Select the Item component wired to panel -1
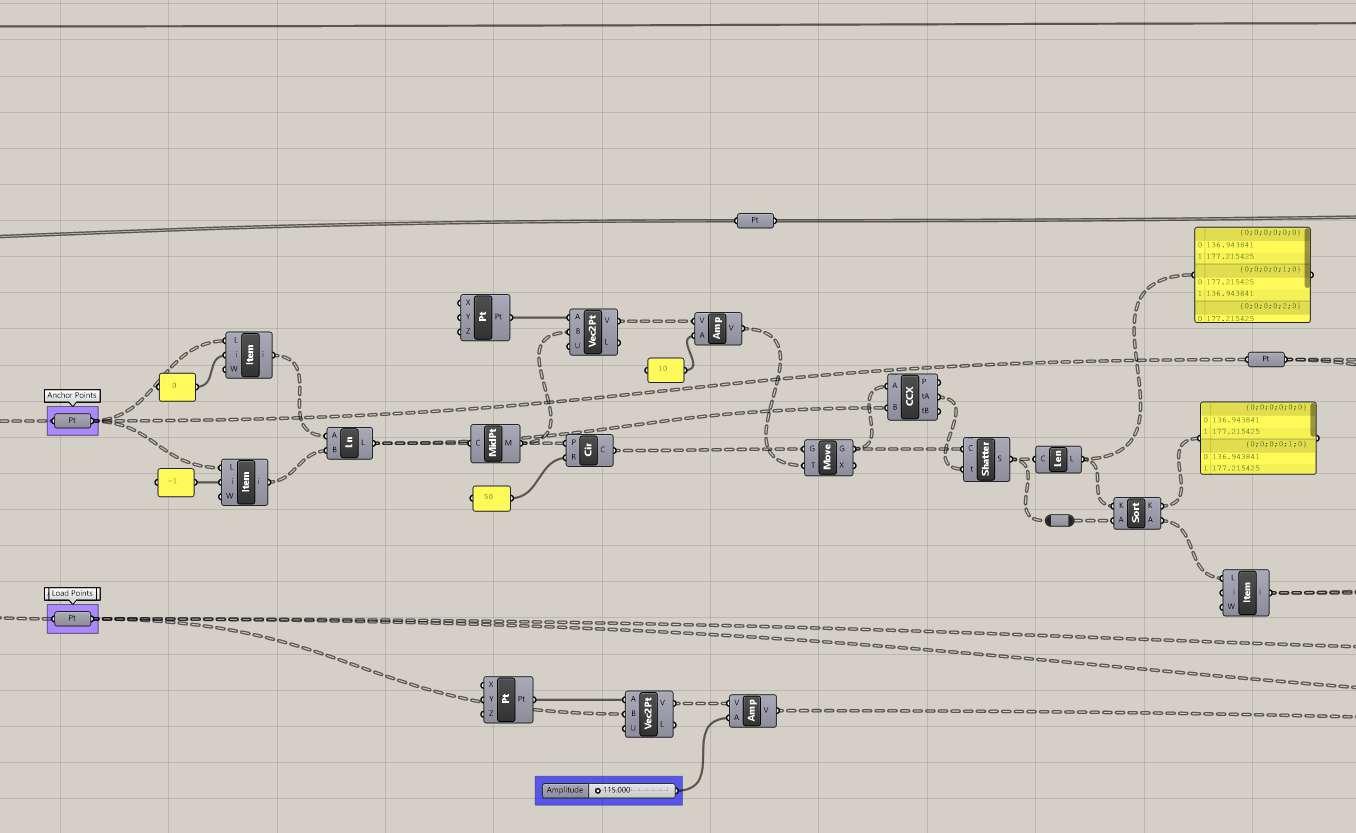1356x833 pixels. click(x=245, y=482)
